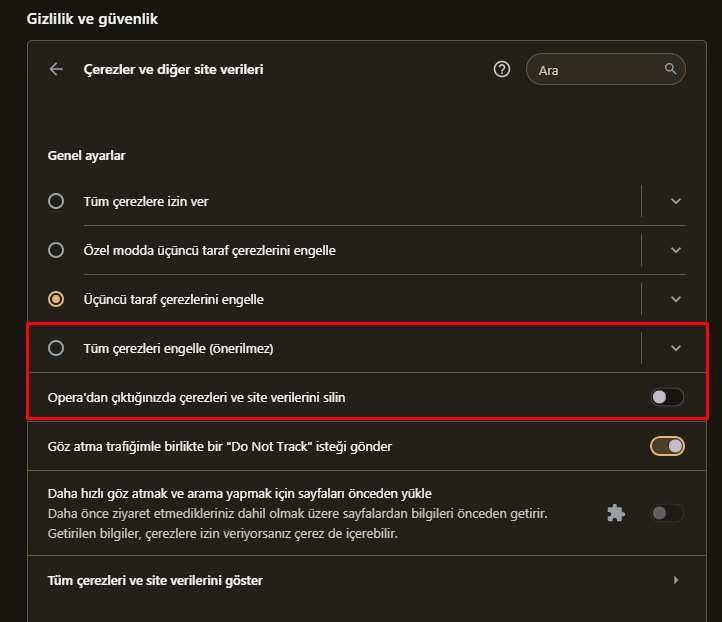The image size is (722, 622).
Task: Expand 'Özel modda üçüncü taraf çerezlerini engelle' chevron
Action: [x=676, y=250]
